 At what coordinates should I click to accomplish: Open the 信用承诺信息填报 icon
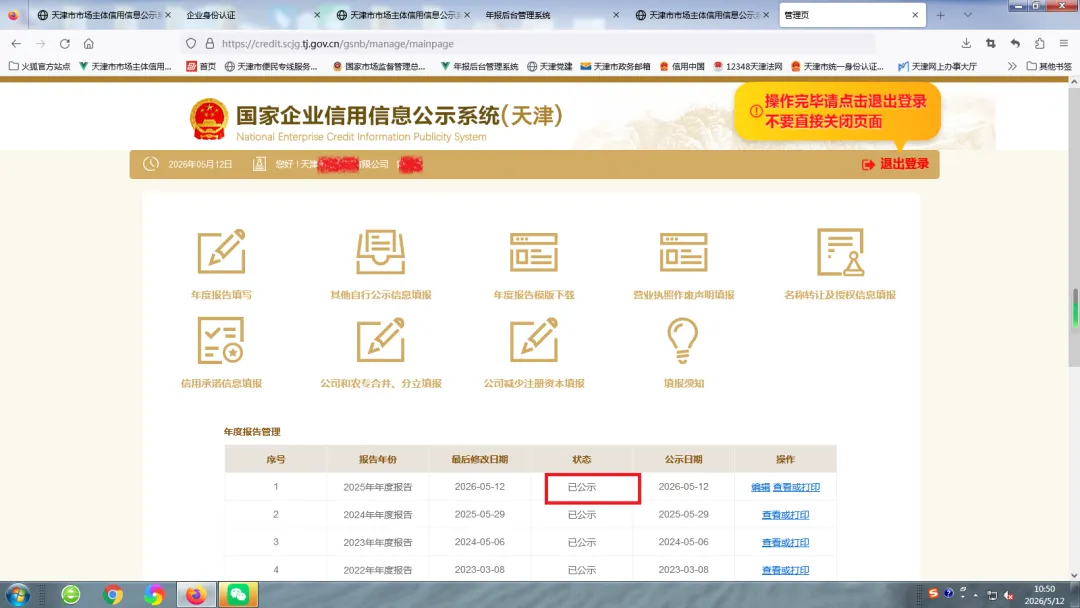(221, 340)
